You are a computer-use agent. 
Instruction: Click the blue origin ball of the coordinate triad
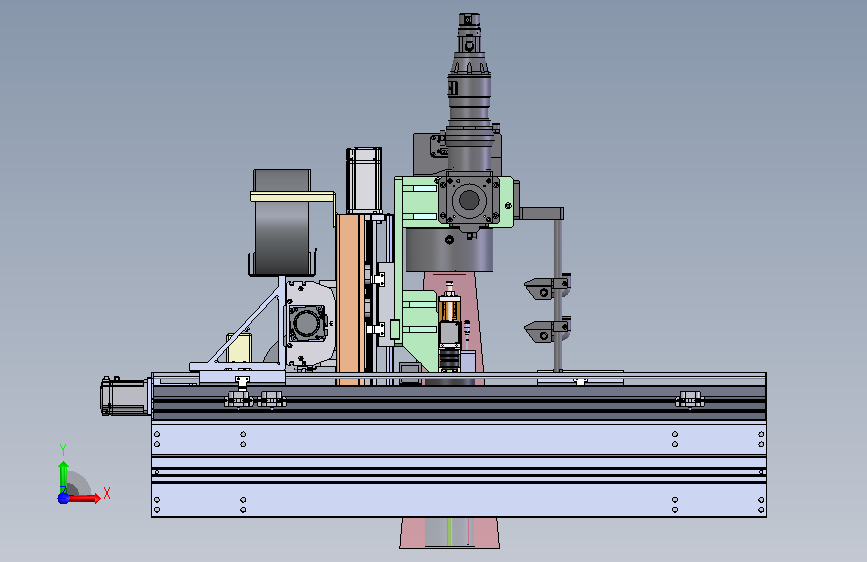coord(63,498)
